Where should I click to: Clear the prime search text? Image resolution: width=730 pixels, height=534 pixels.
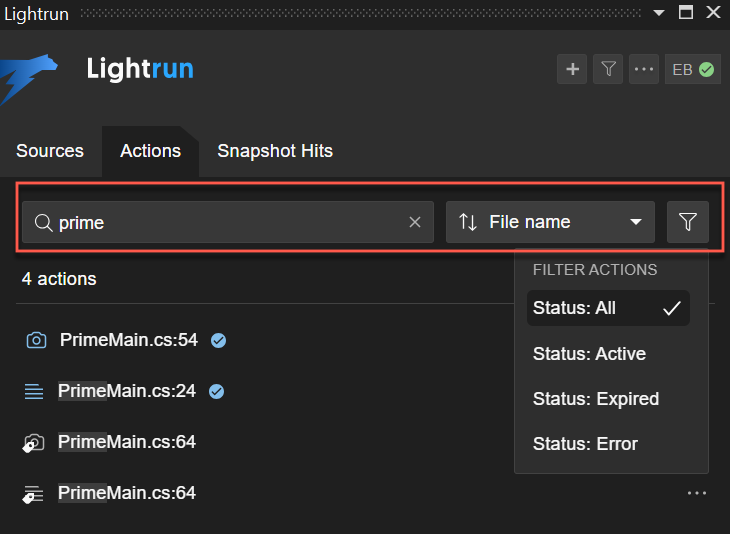click(x=415, y=222)
